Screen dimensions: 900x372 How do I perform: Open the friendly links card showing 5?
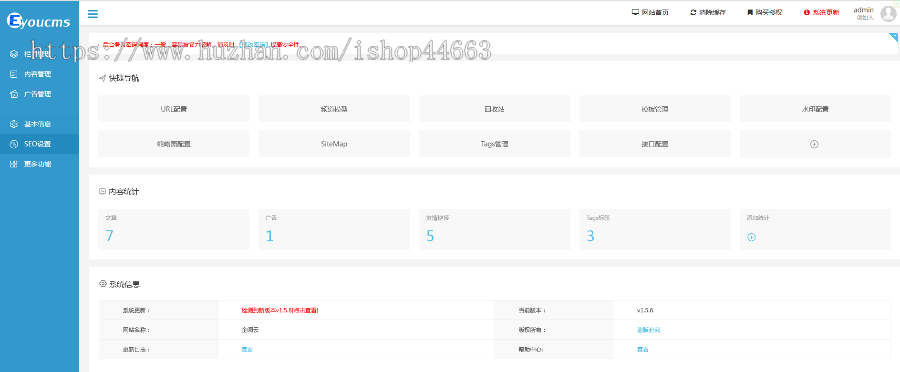click(494, 229)
